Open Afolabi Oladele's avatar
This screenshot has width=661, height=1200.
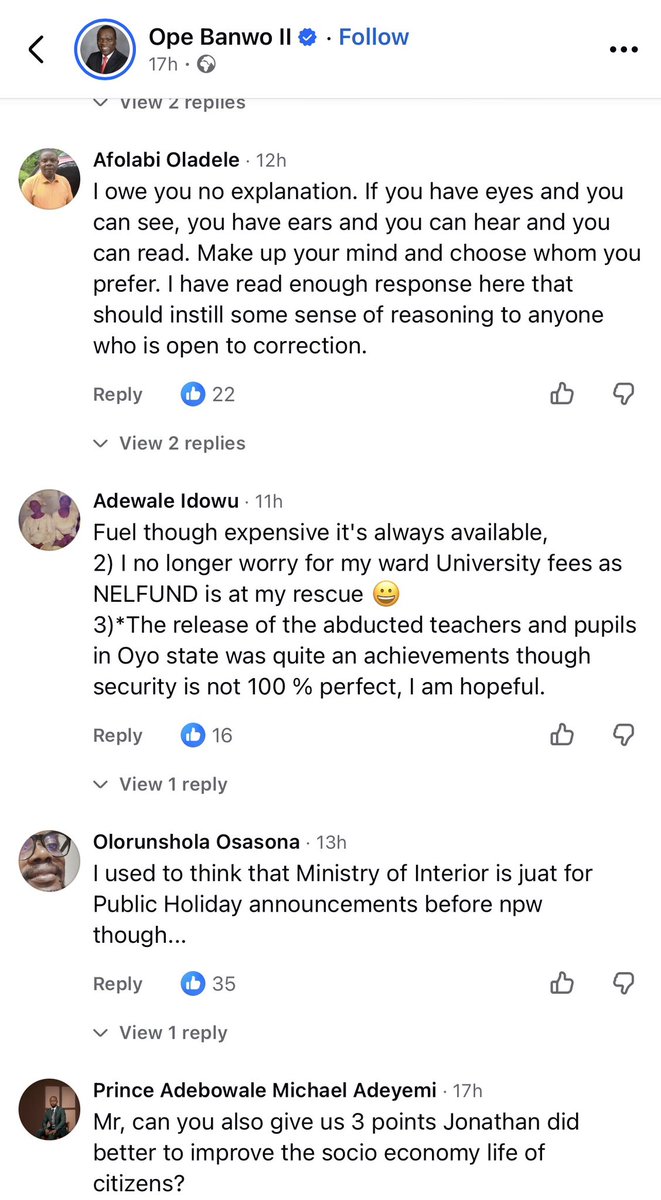(x=50, y=178)
